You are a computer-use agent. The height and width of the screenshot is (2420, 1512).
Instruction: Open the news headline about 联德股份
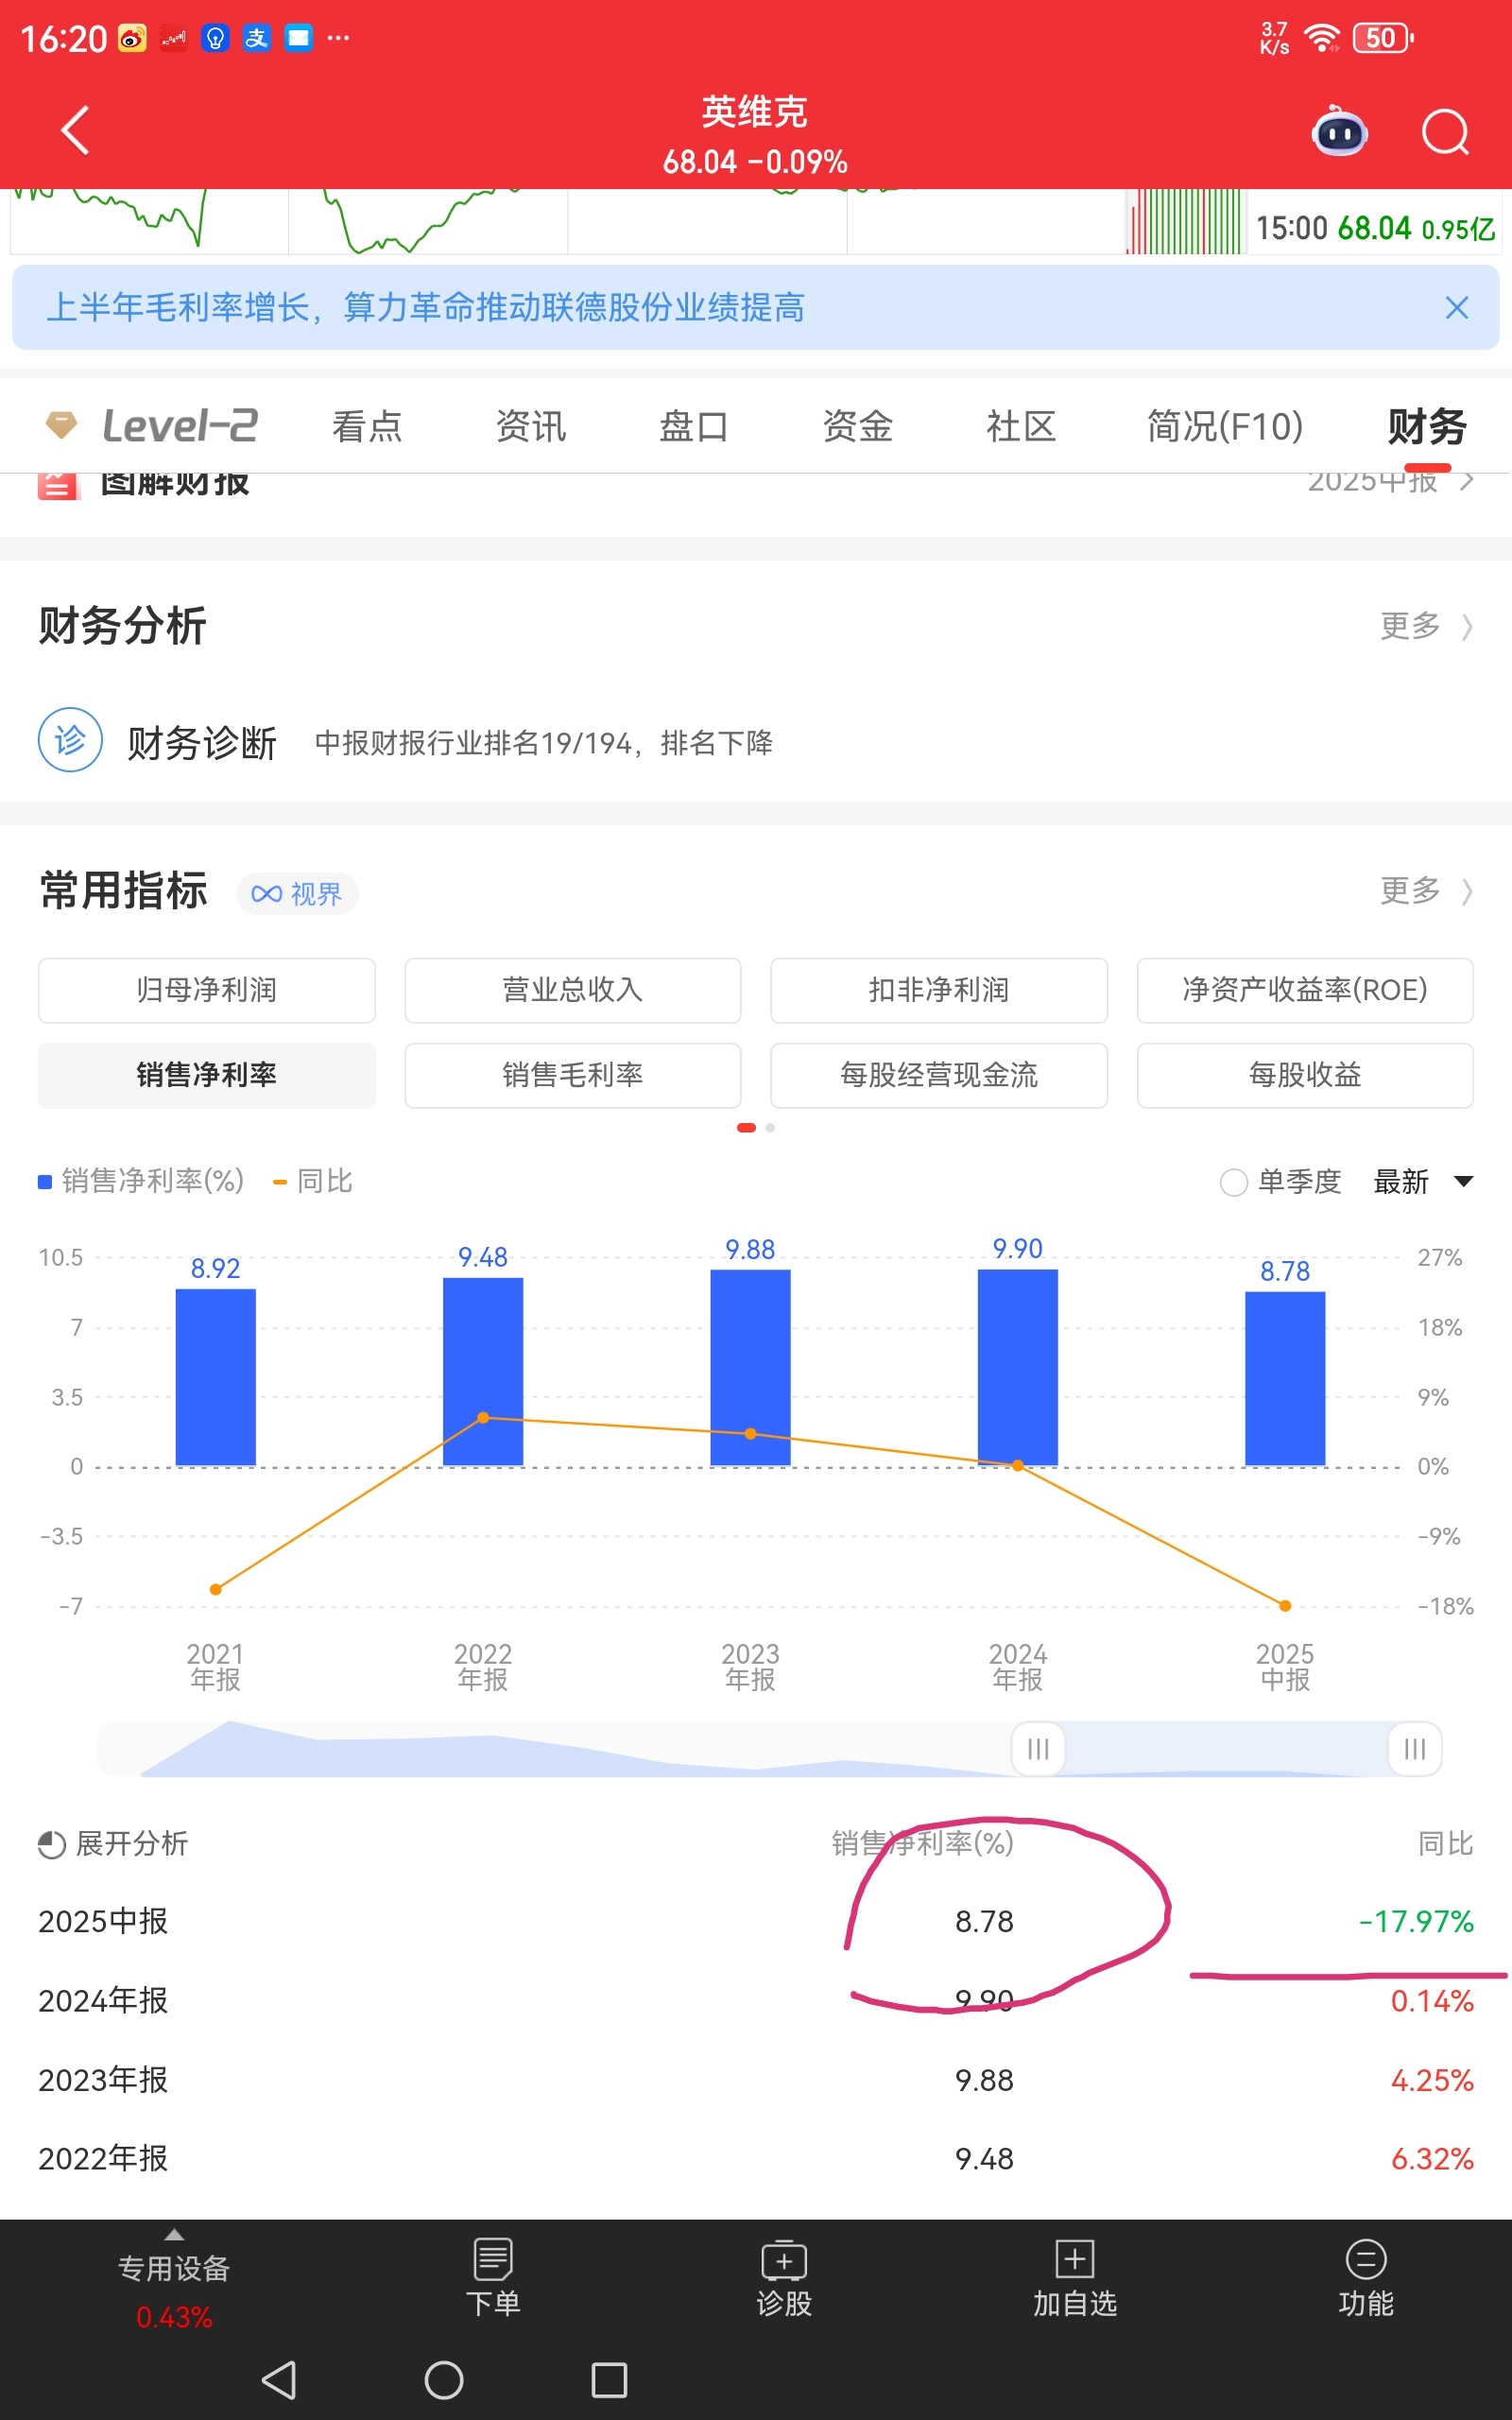tap(426, 308)
